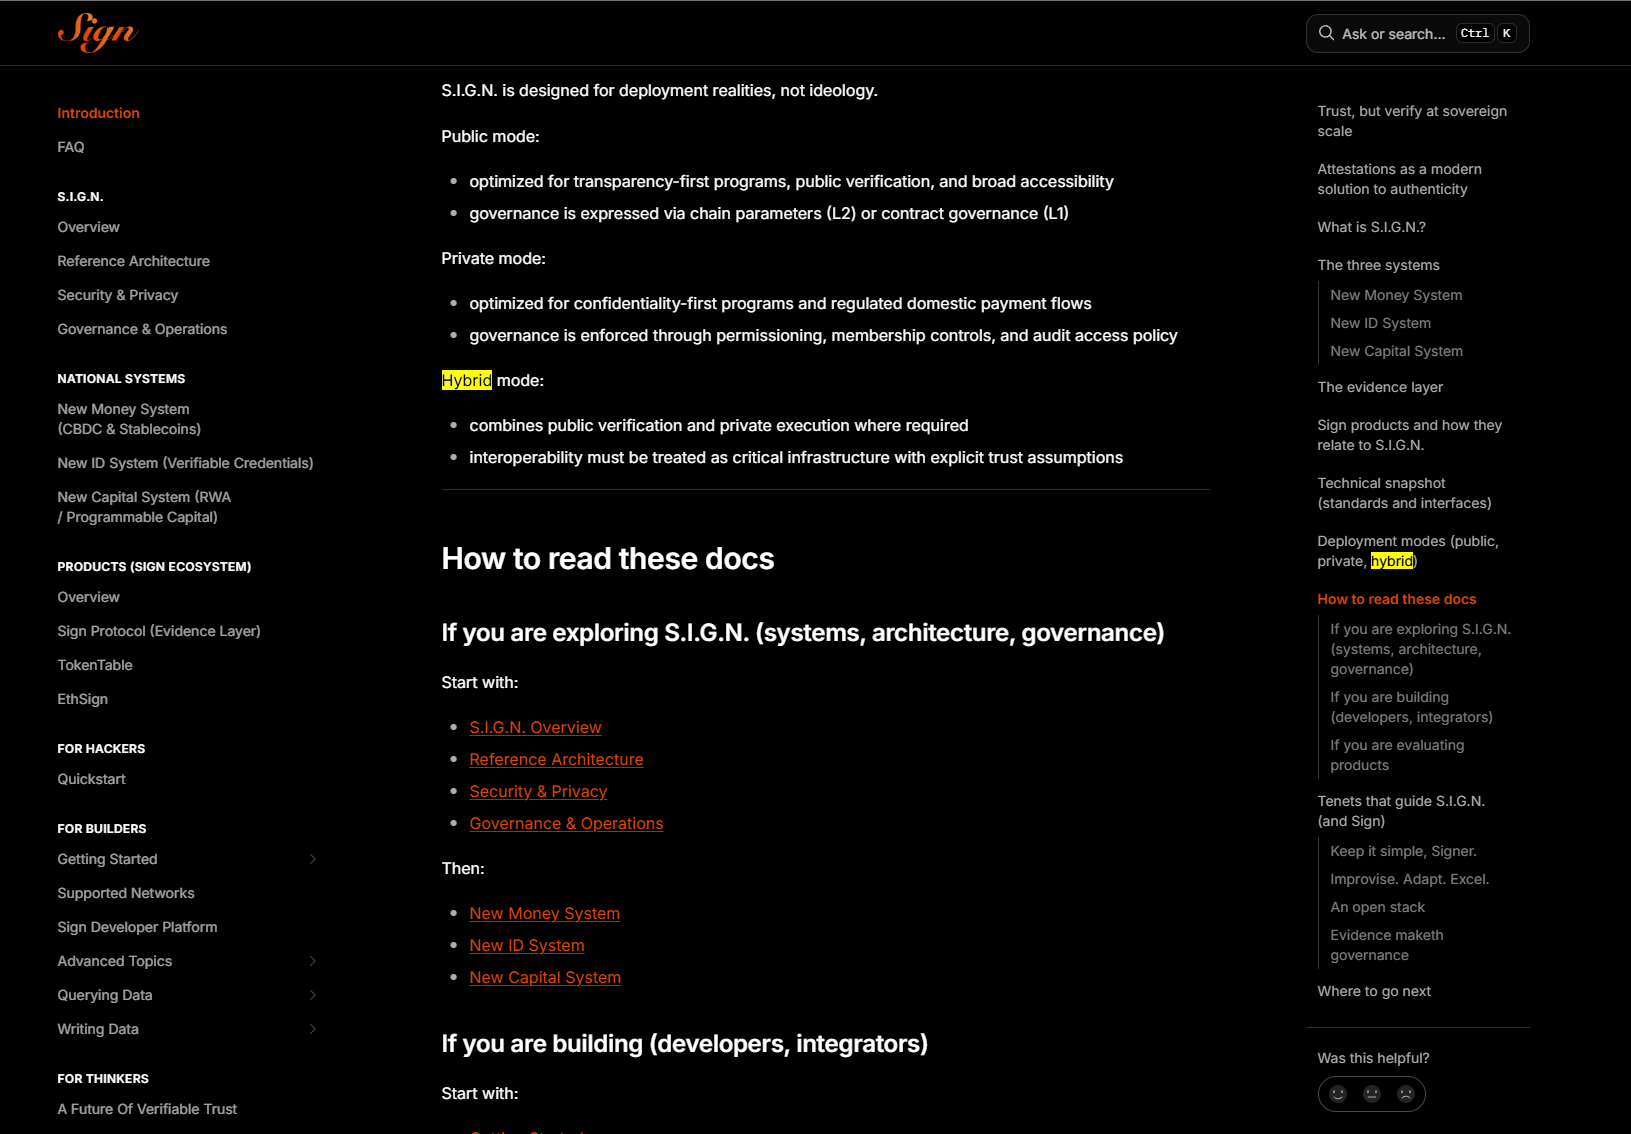
Task: Follow the Reference Architecture content link
Action: [x=556, y=760]
